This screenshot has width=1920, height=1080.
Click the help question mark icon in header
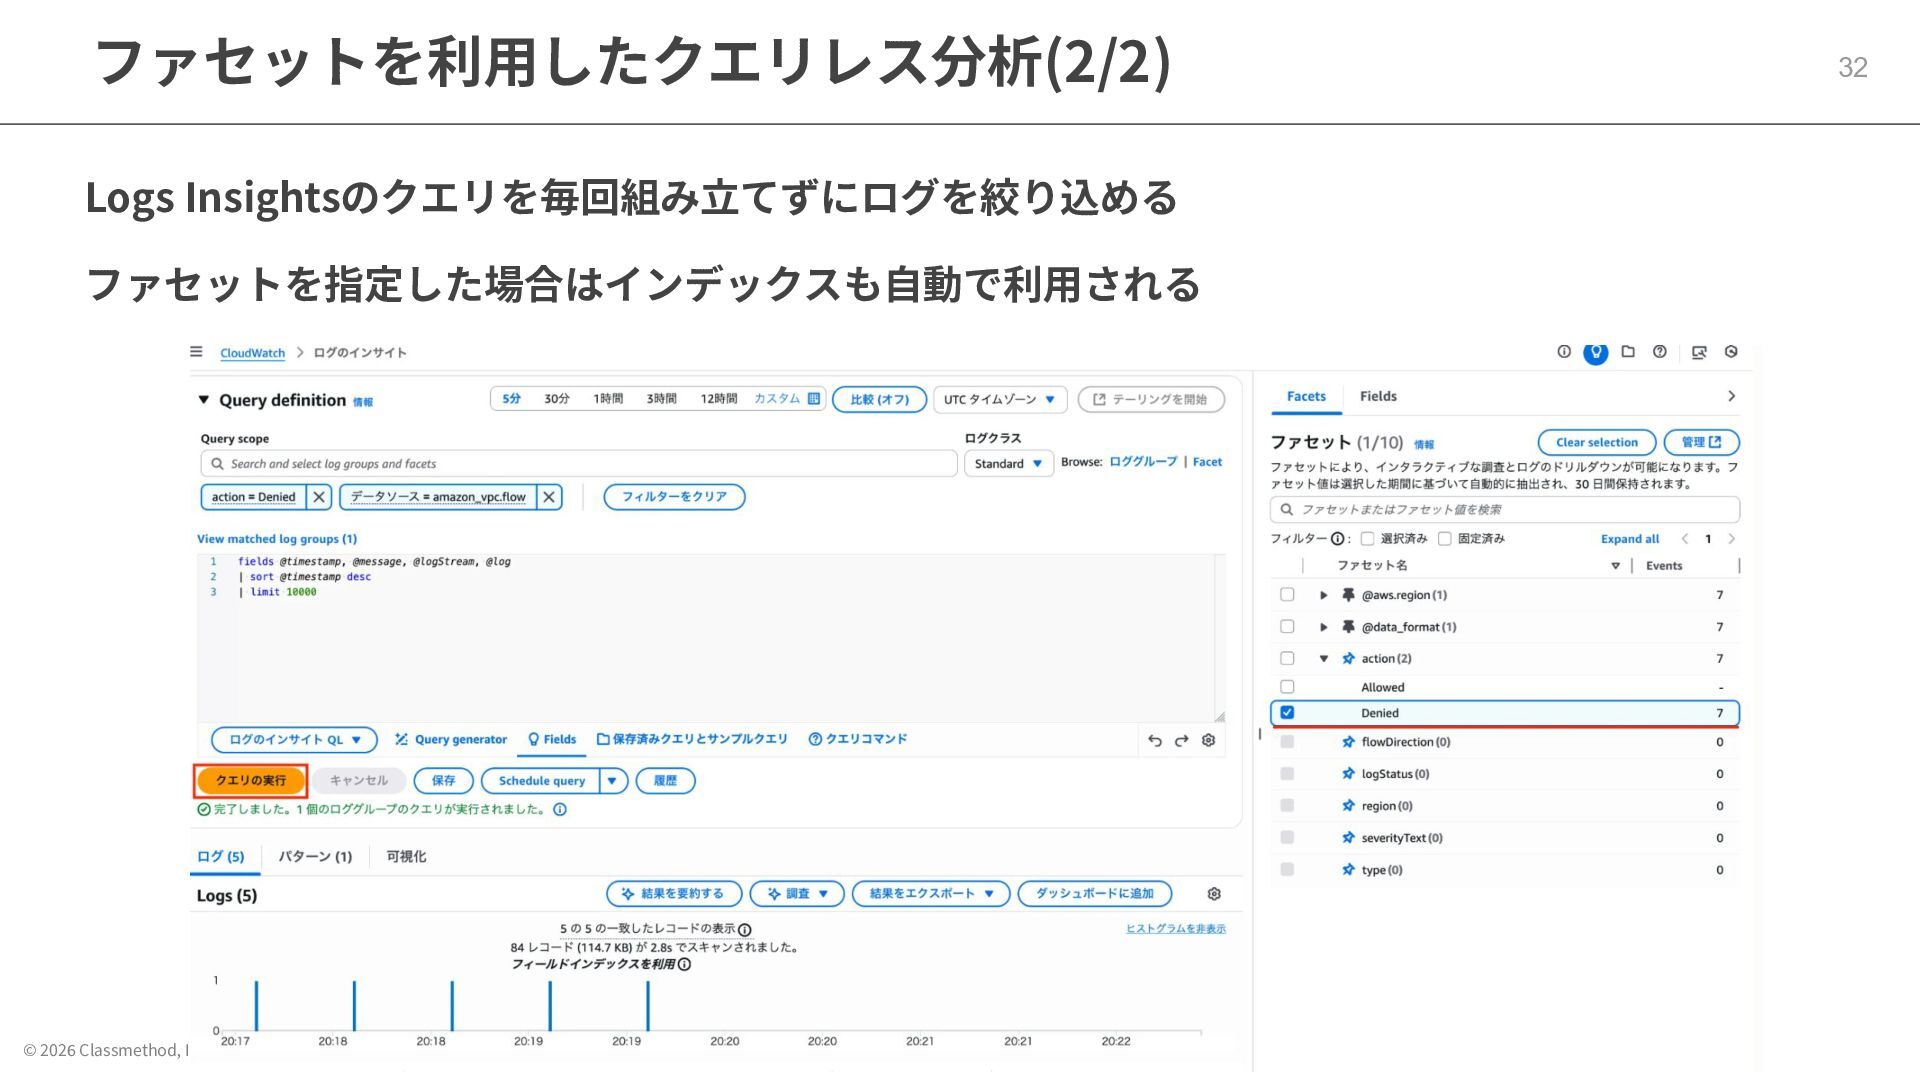pos(1660,352)
